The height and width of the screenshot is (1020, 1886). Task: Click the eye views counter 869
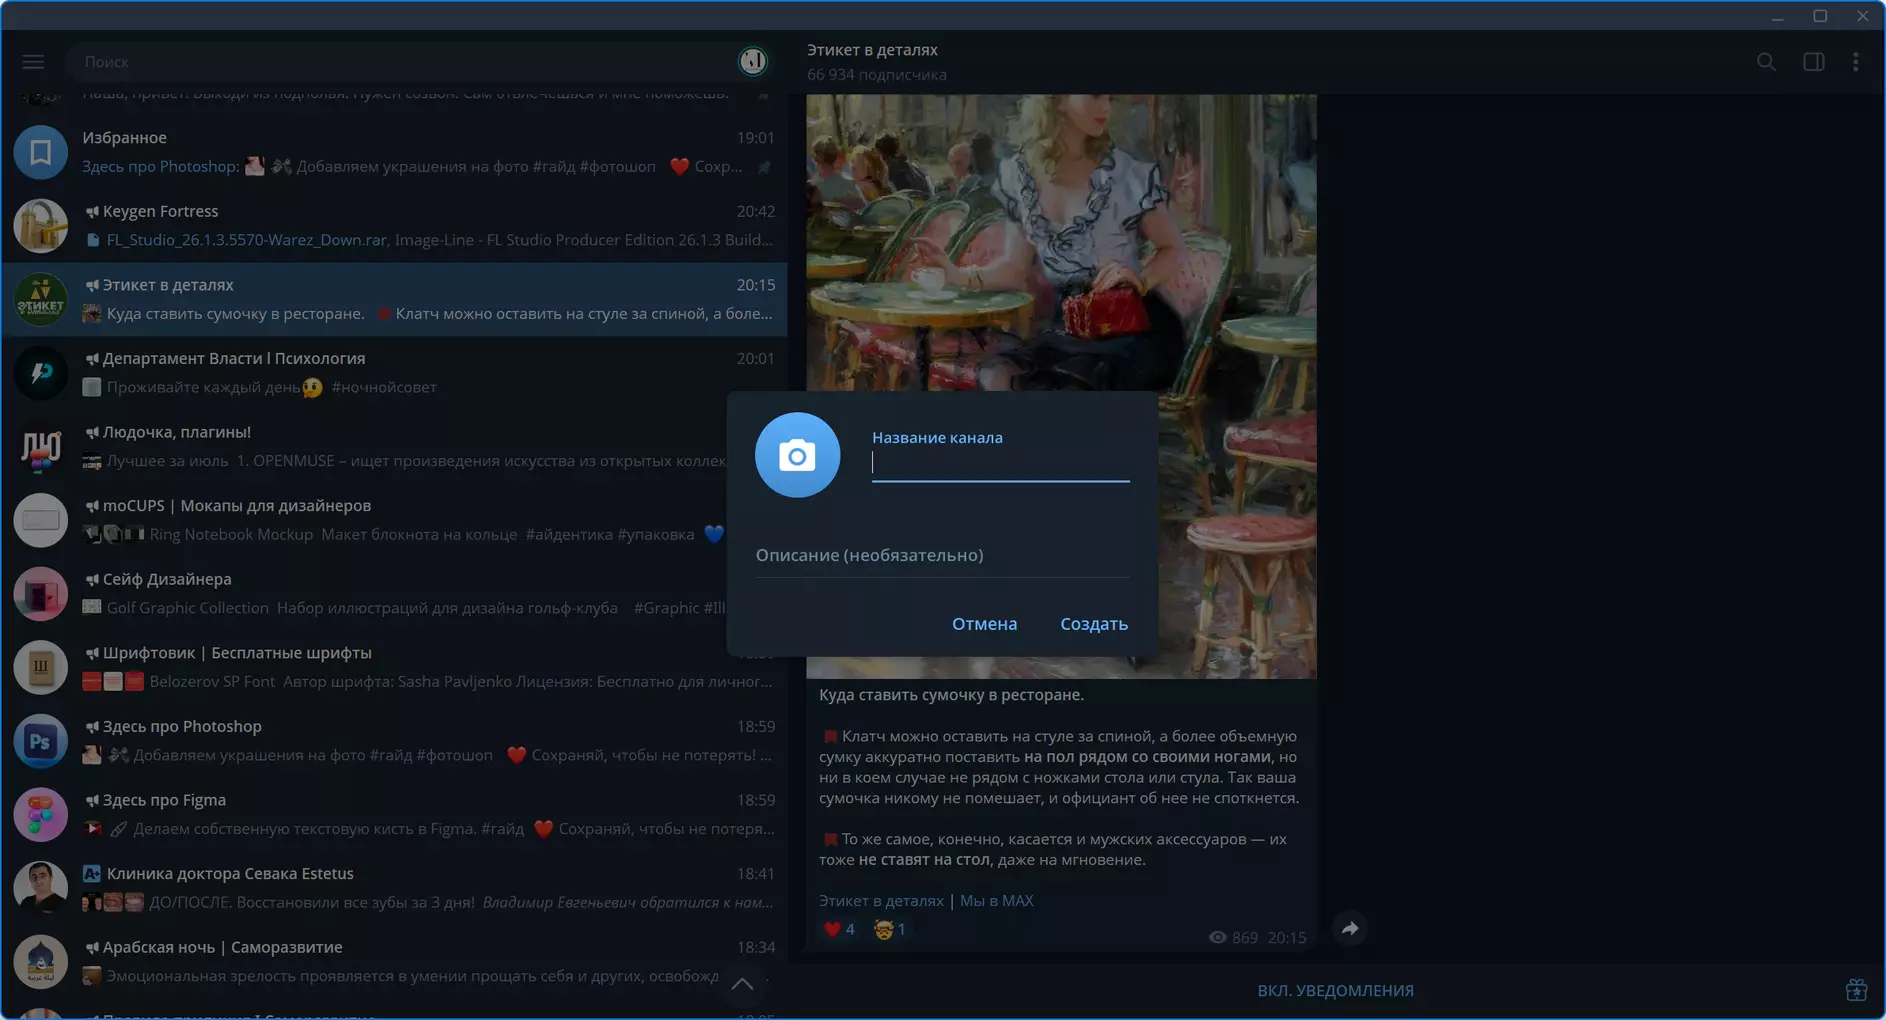1233,938
